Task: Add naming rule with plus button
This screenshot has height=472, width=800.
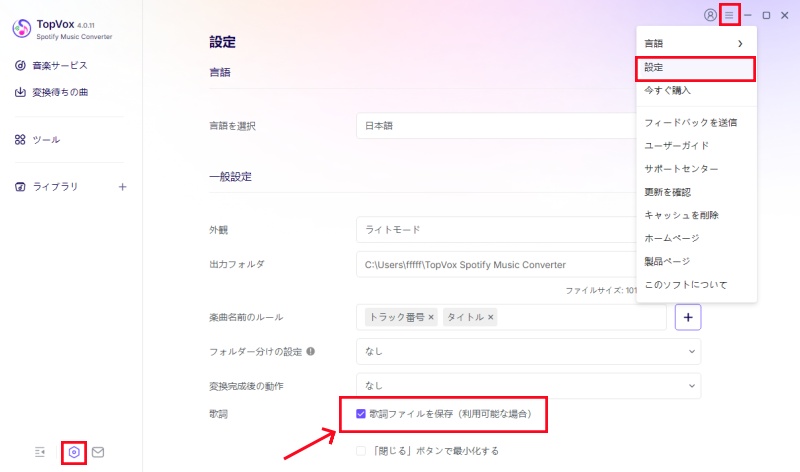Action: [x=688, y=317]
